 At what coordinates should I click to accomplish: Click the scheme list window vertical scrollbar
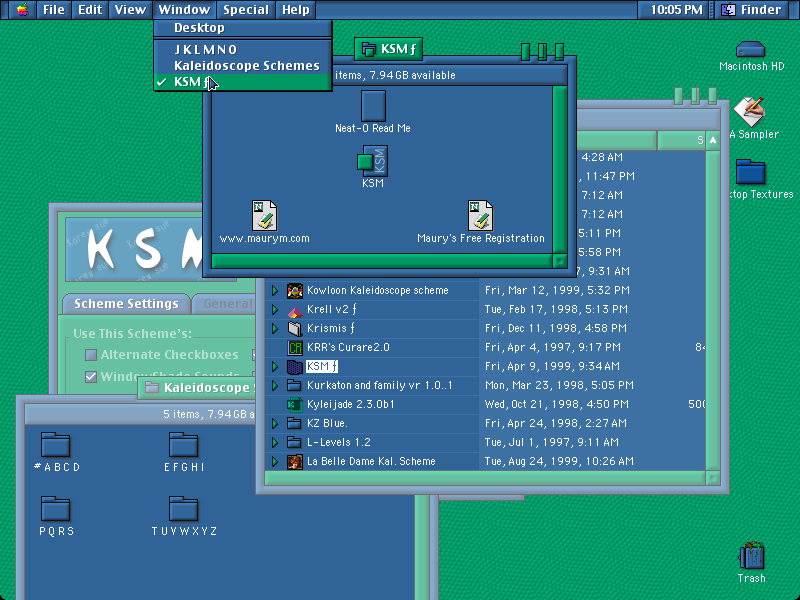[x=713, y=310]
